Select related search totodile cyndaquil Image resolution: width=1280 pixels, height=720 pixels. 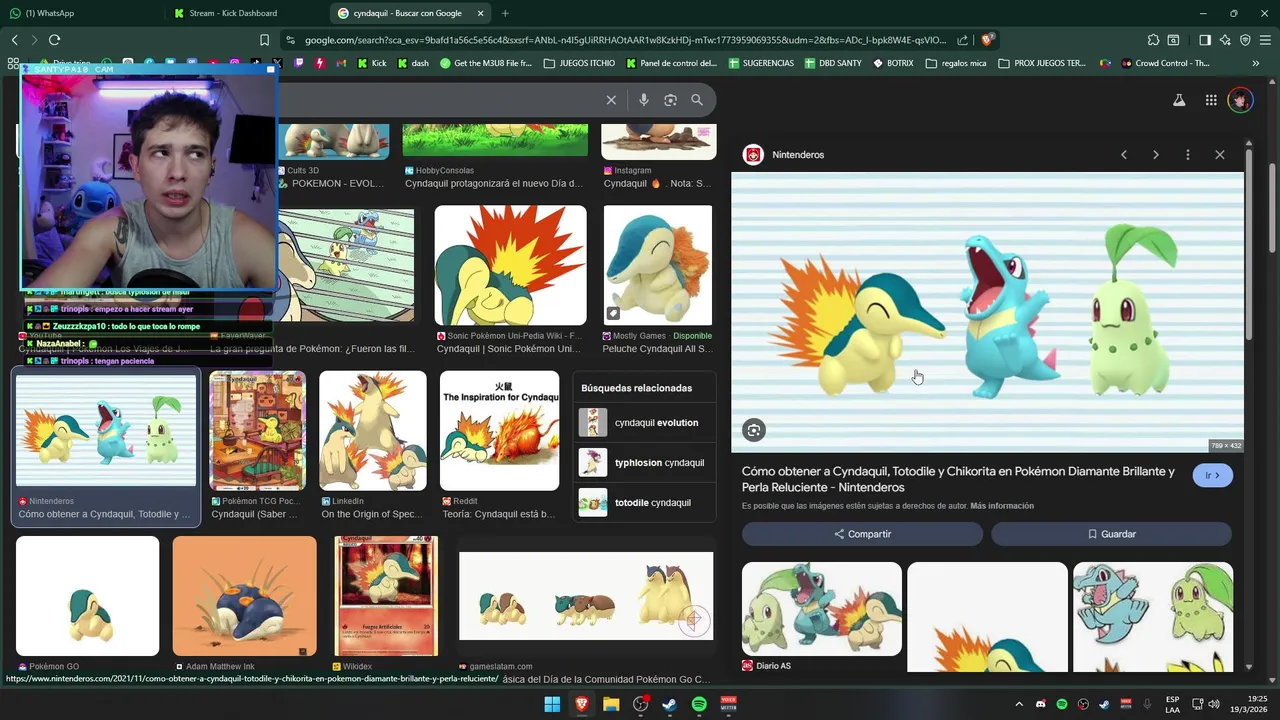[647, 502]
